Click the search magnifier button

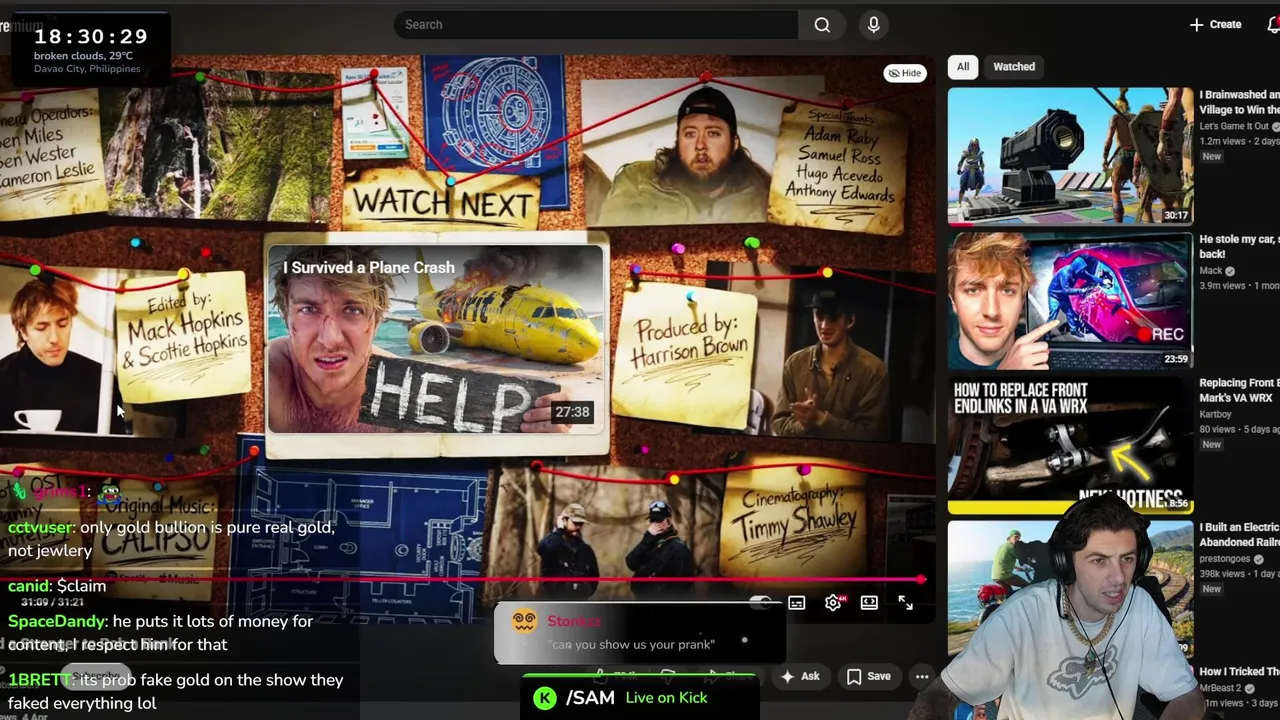(822, 25)
